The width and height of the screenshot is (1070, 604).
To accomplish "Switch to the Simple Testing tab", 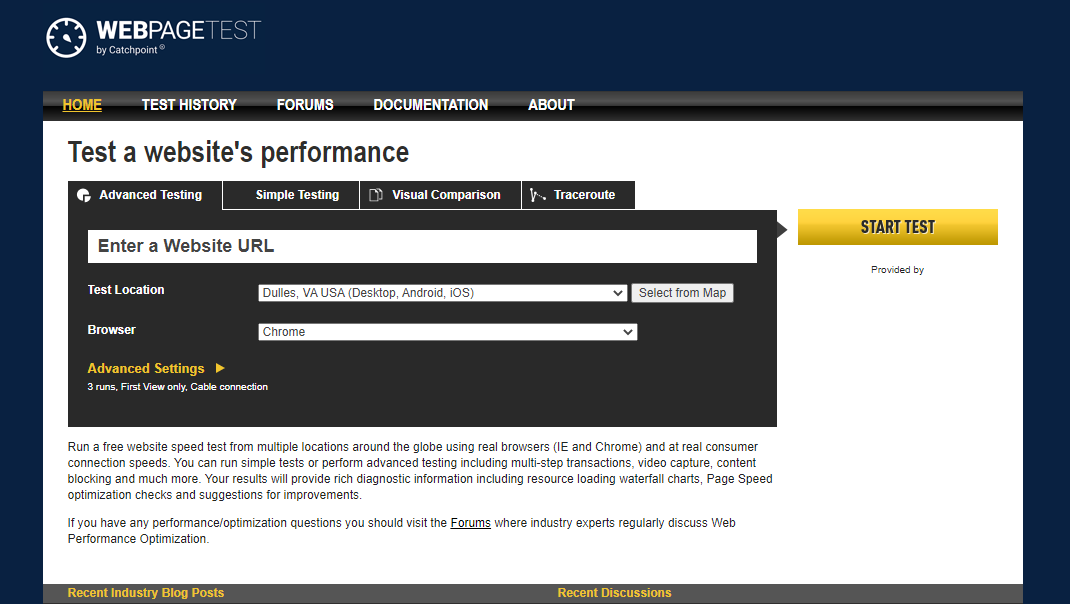I will tap(297, 195).
